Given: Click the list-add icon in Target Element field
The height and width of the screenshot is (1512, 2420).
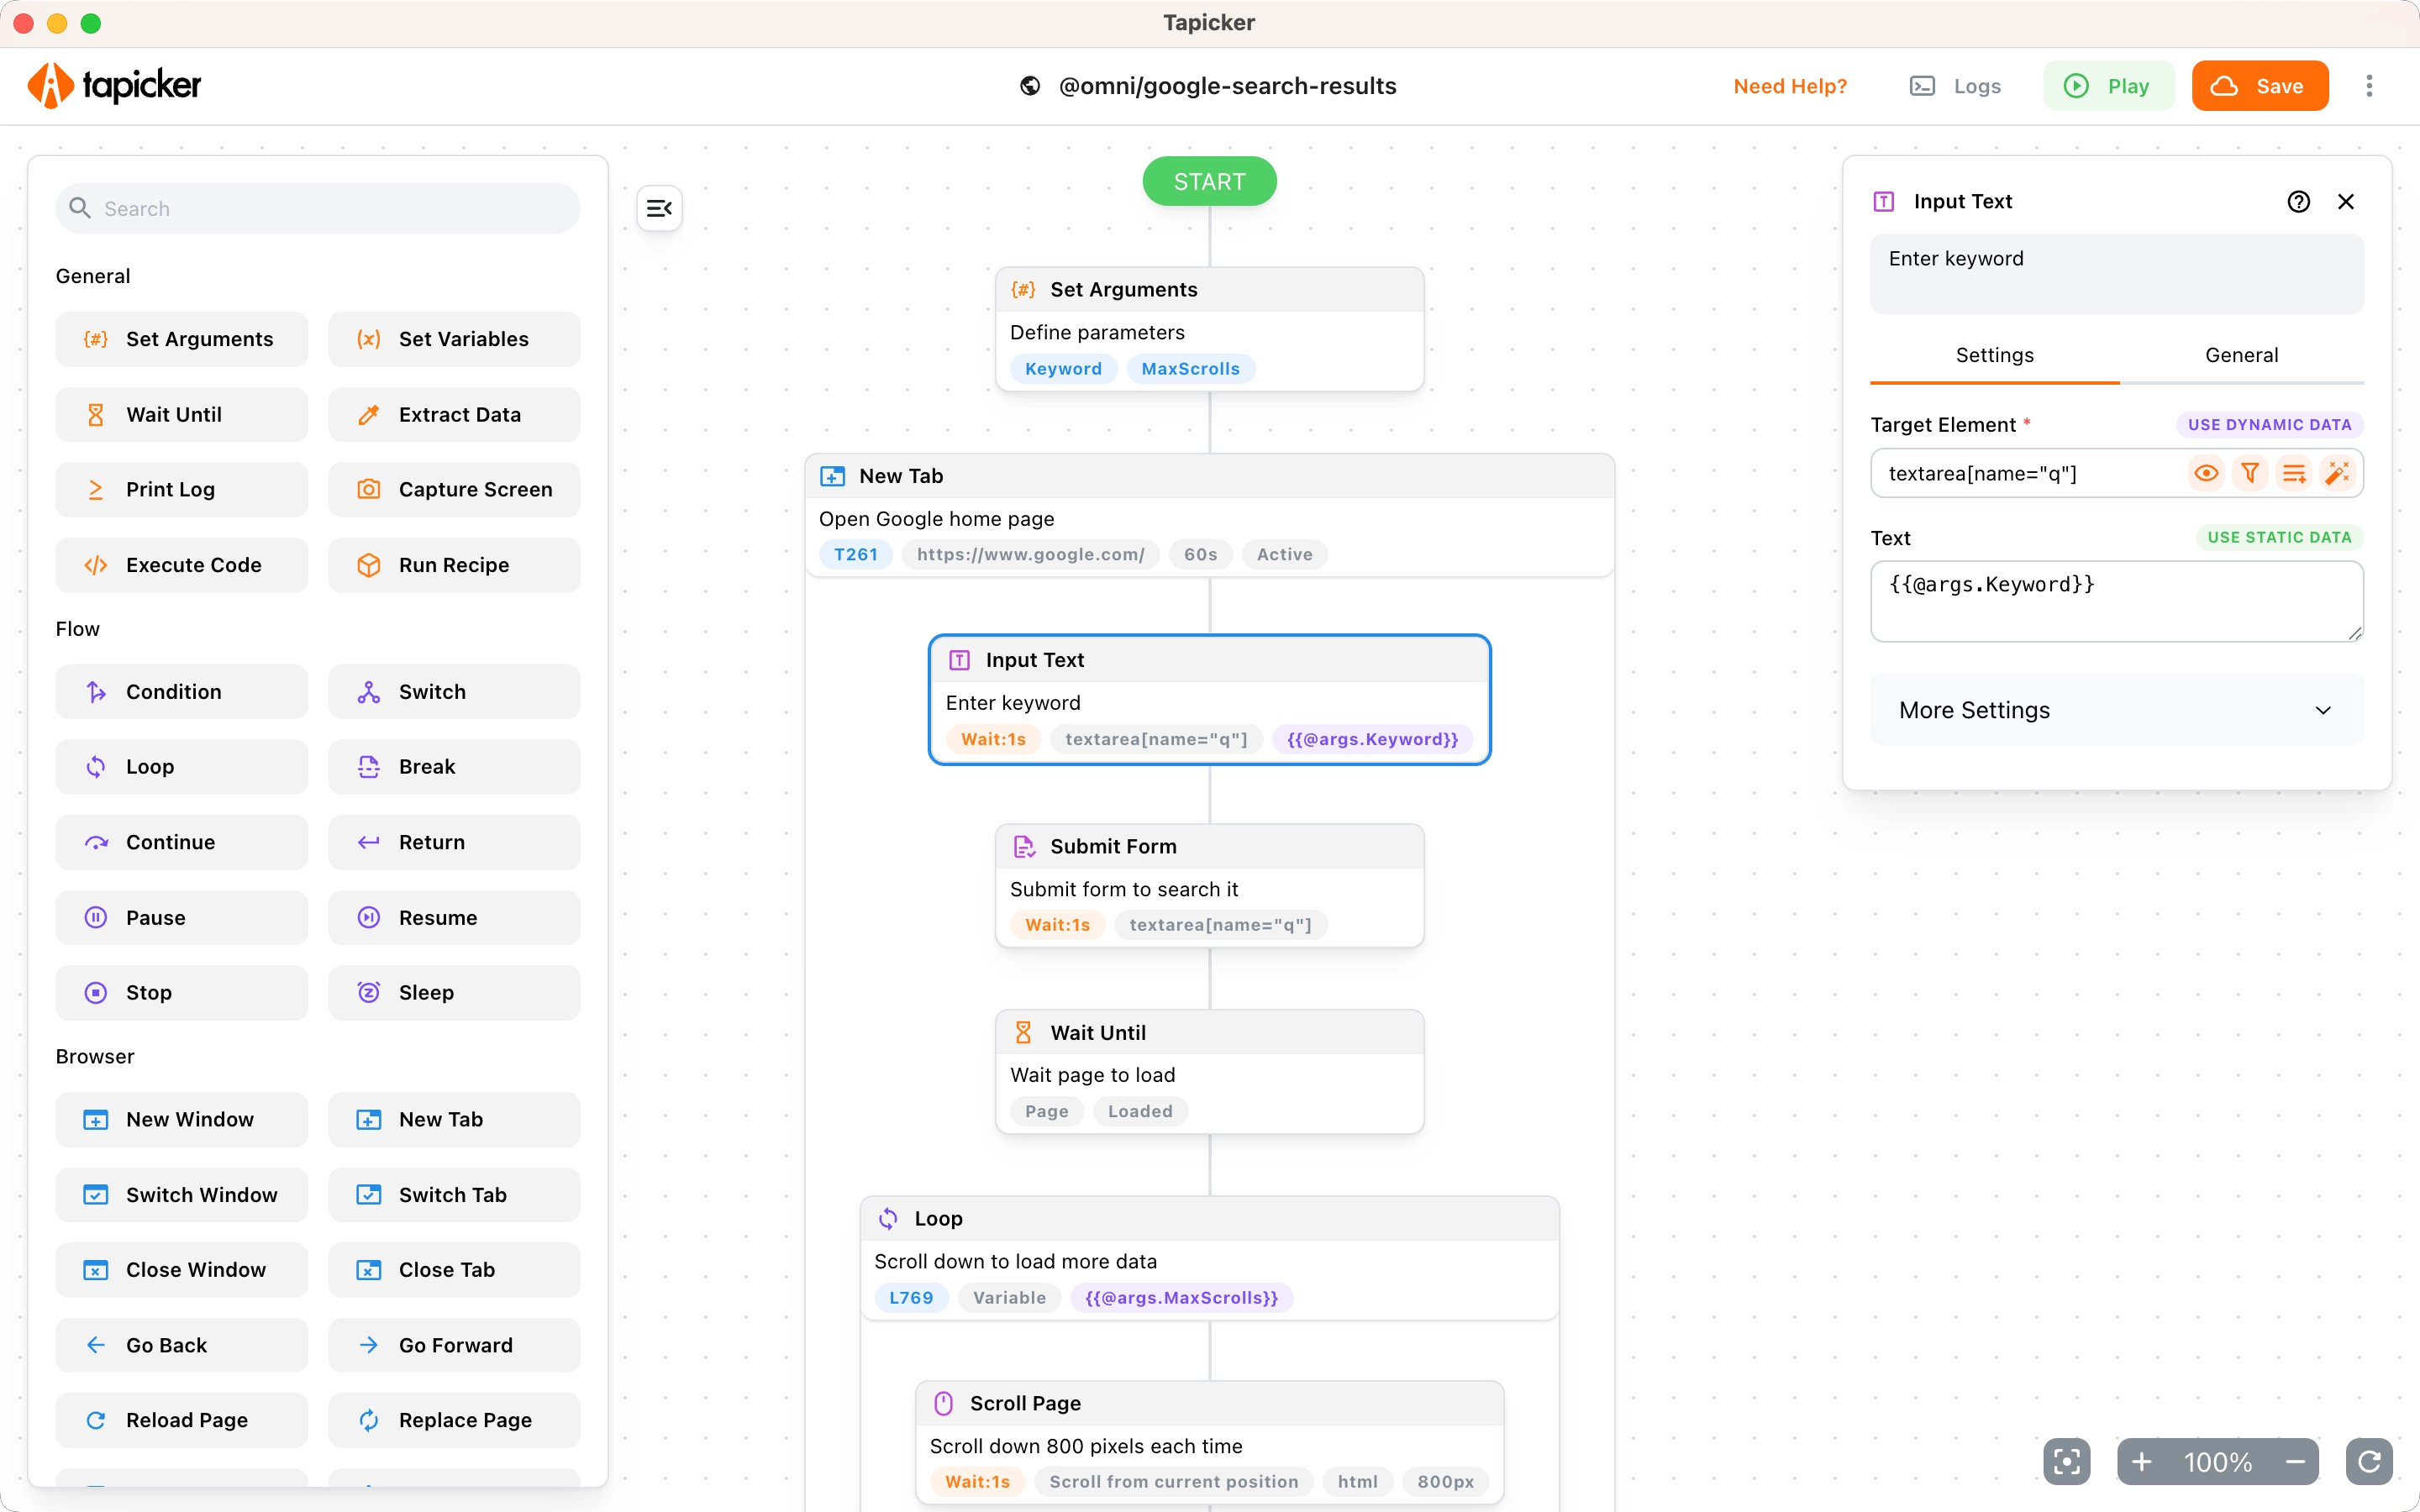Looking at the screenshot, I should 2294,473.
